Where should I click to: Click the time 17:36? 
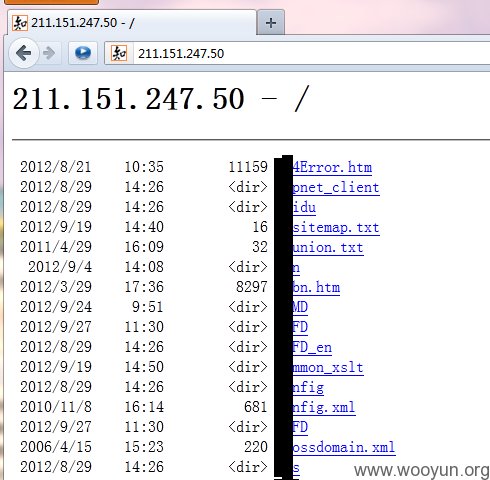coord(144,287)
